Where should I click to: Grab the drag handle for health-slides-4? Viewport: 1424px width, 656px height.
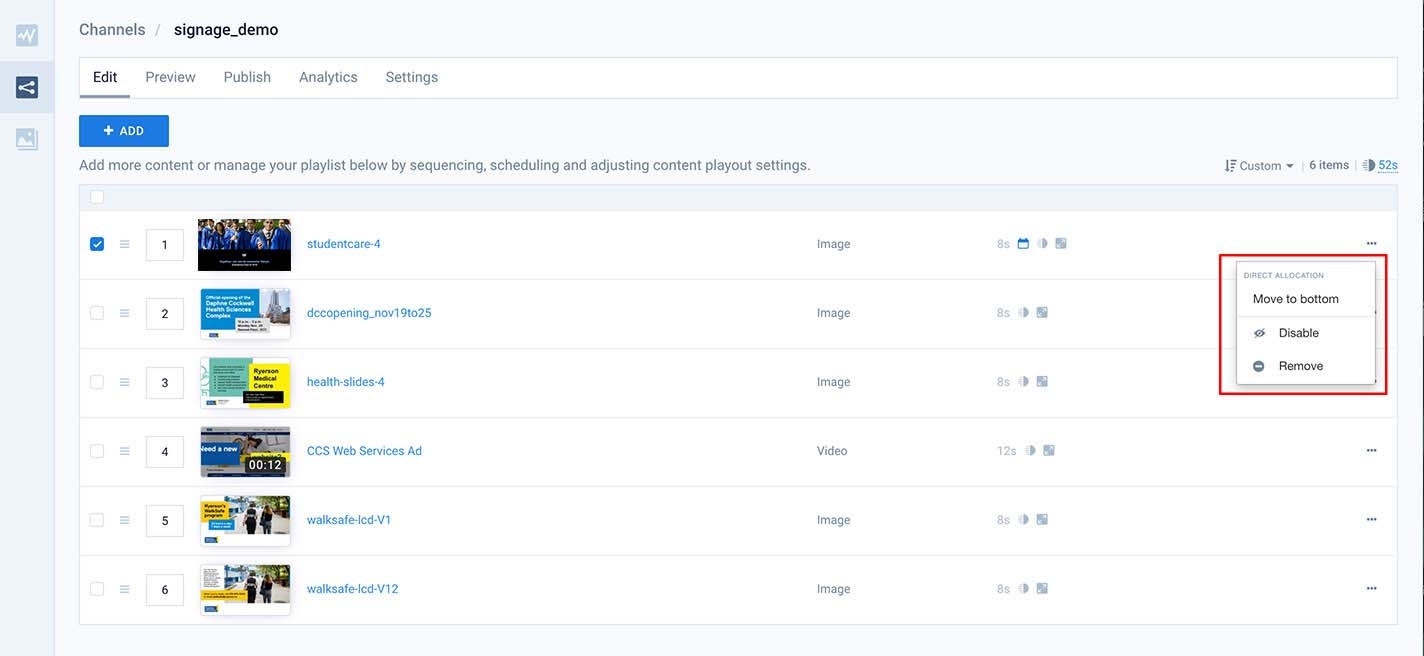tap(125, 382)
